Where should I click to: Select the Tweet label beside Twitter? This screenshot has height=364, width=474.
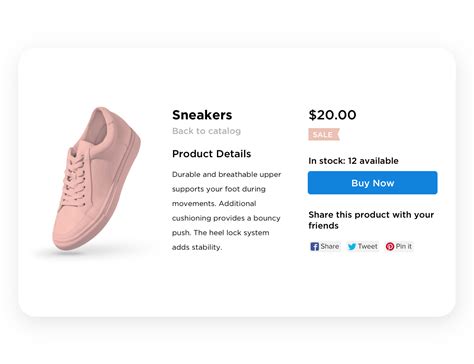[368, 246]
